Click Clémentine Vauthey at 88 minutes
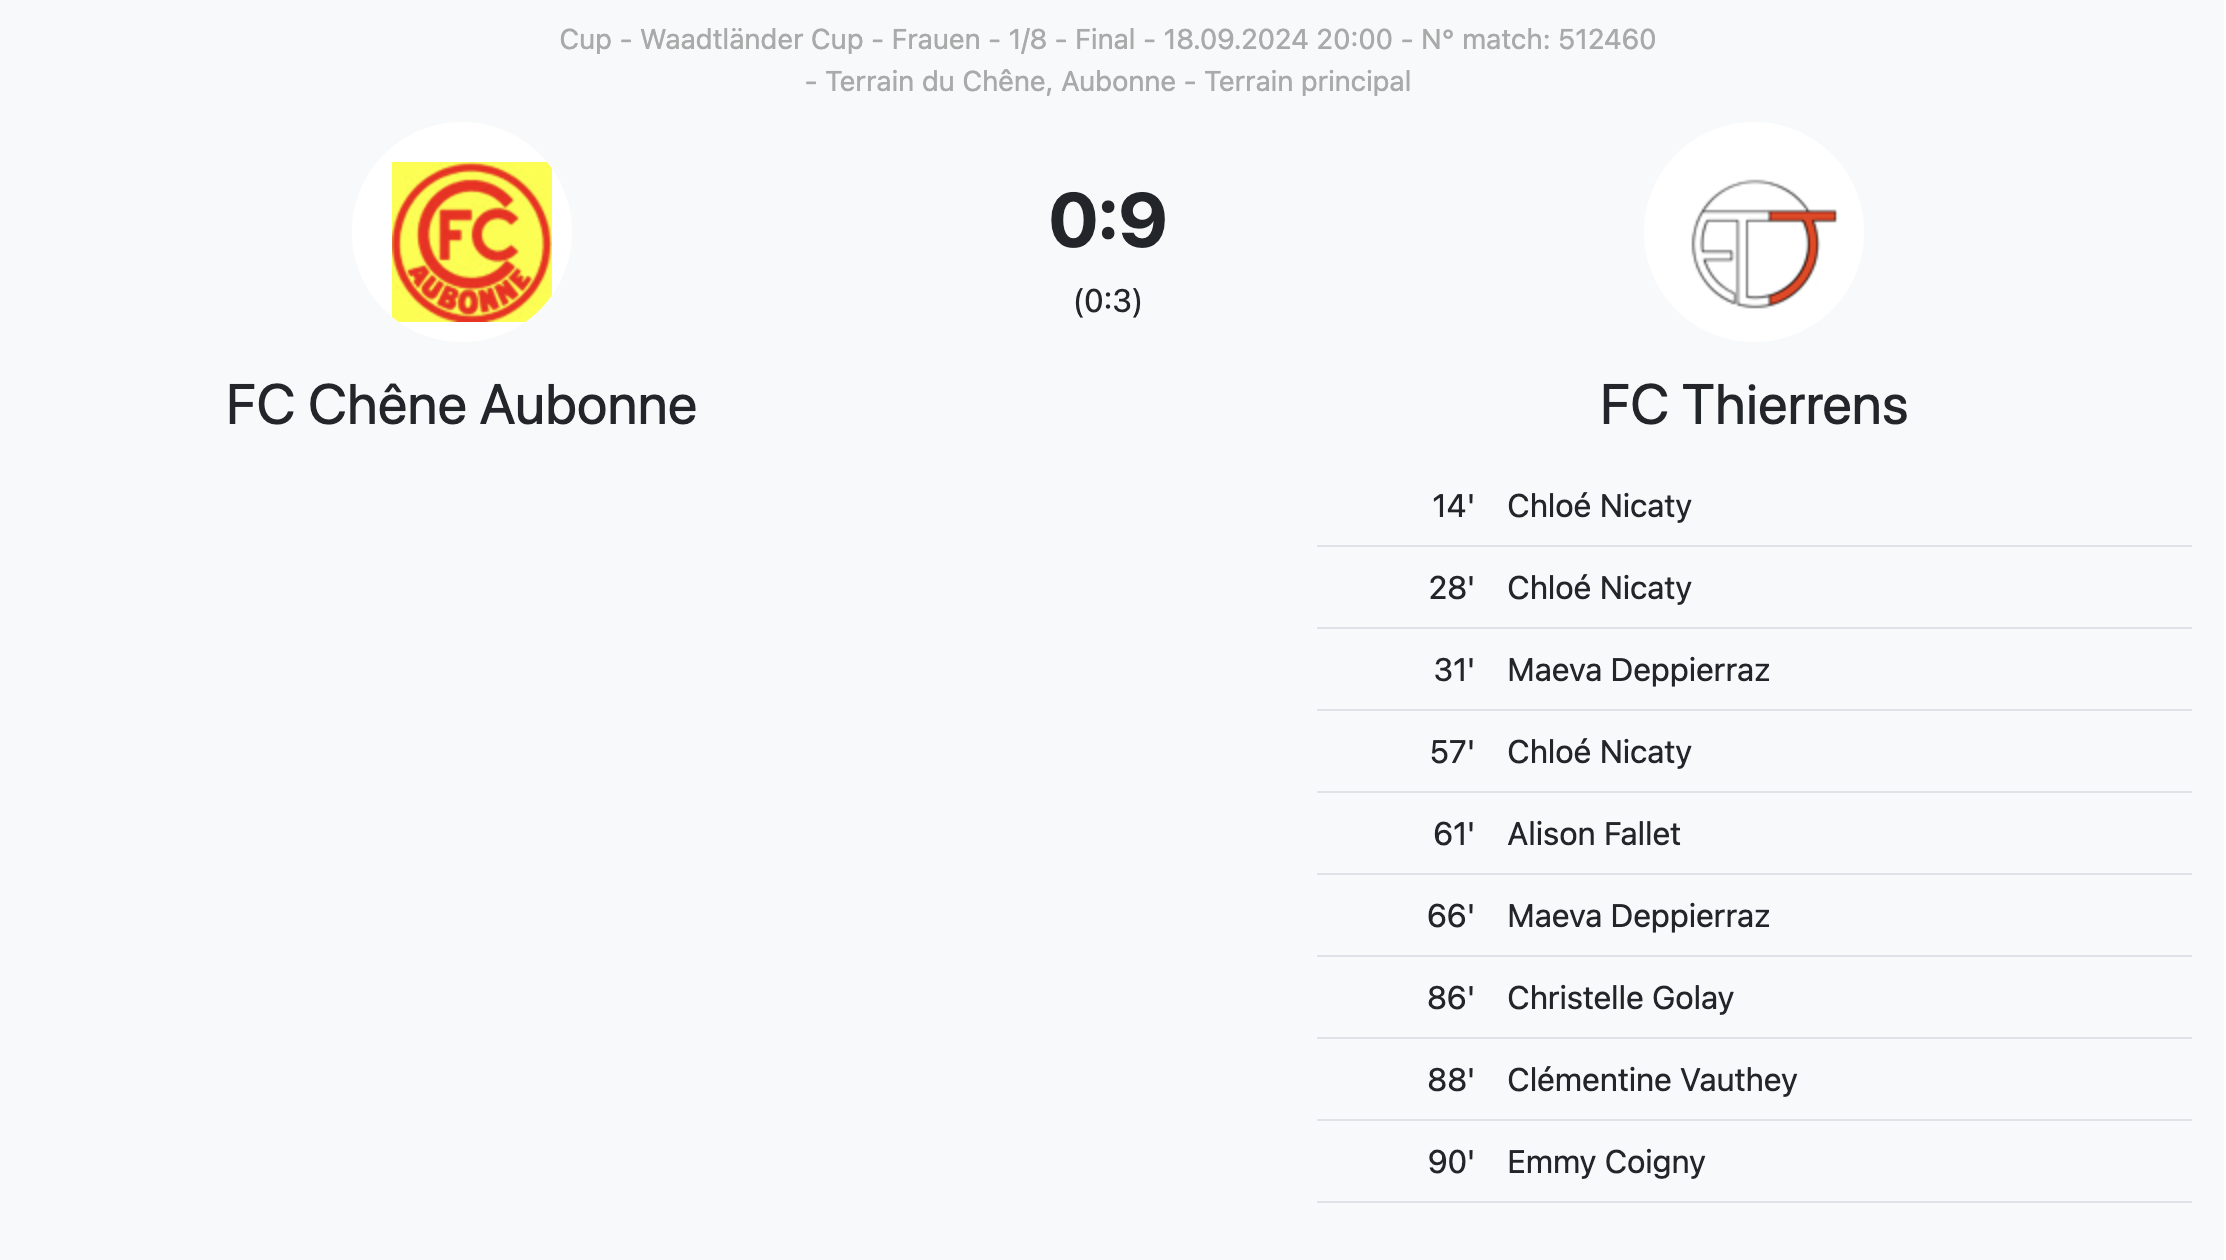 [1652, 1080]
